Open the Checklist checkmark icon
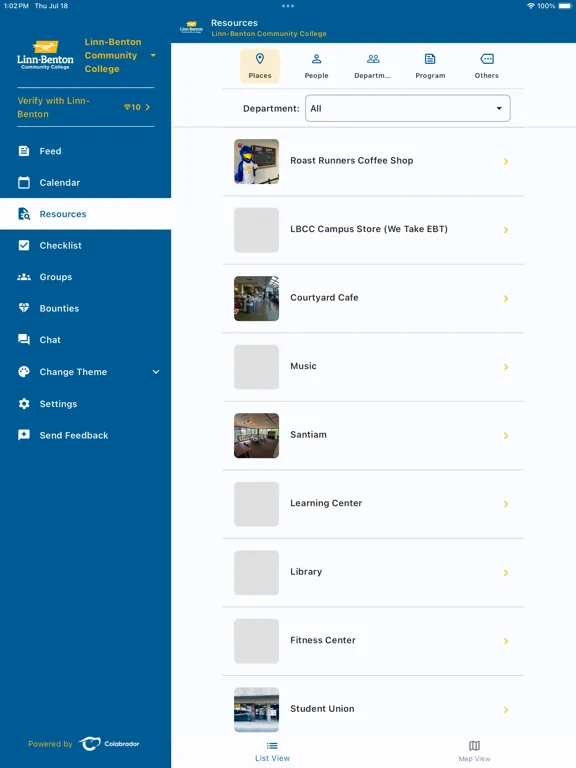Viewport: 576px width, 768px height. tap(24, 245)
